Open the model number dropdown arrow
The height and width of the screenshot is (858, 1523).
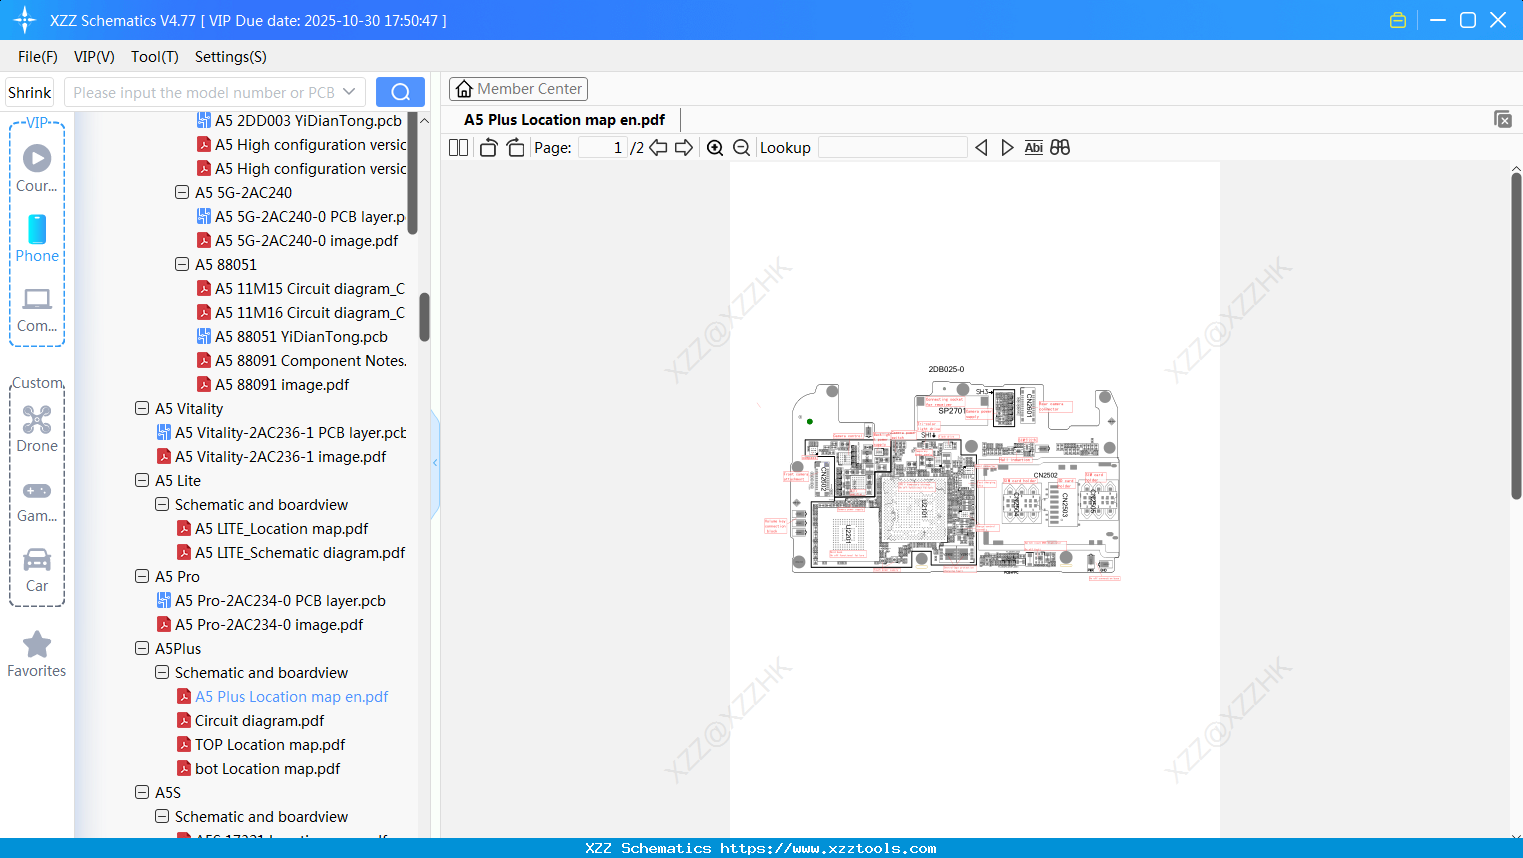(349, 92)
